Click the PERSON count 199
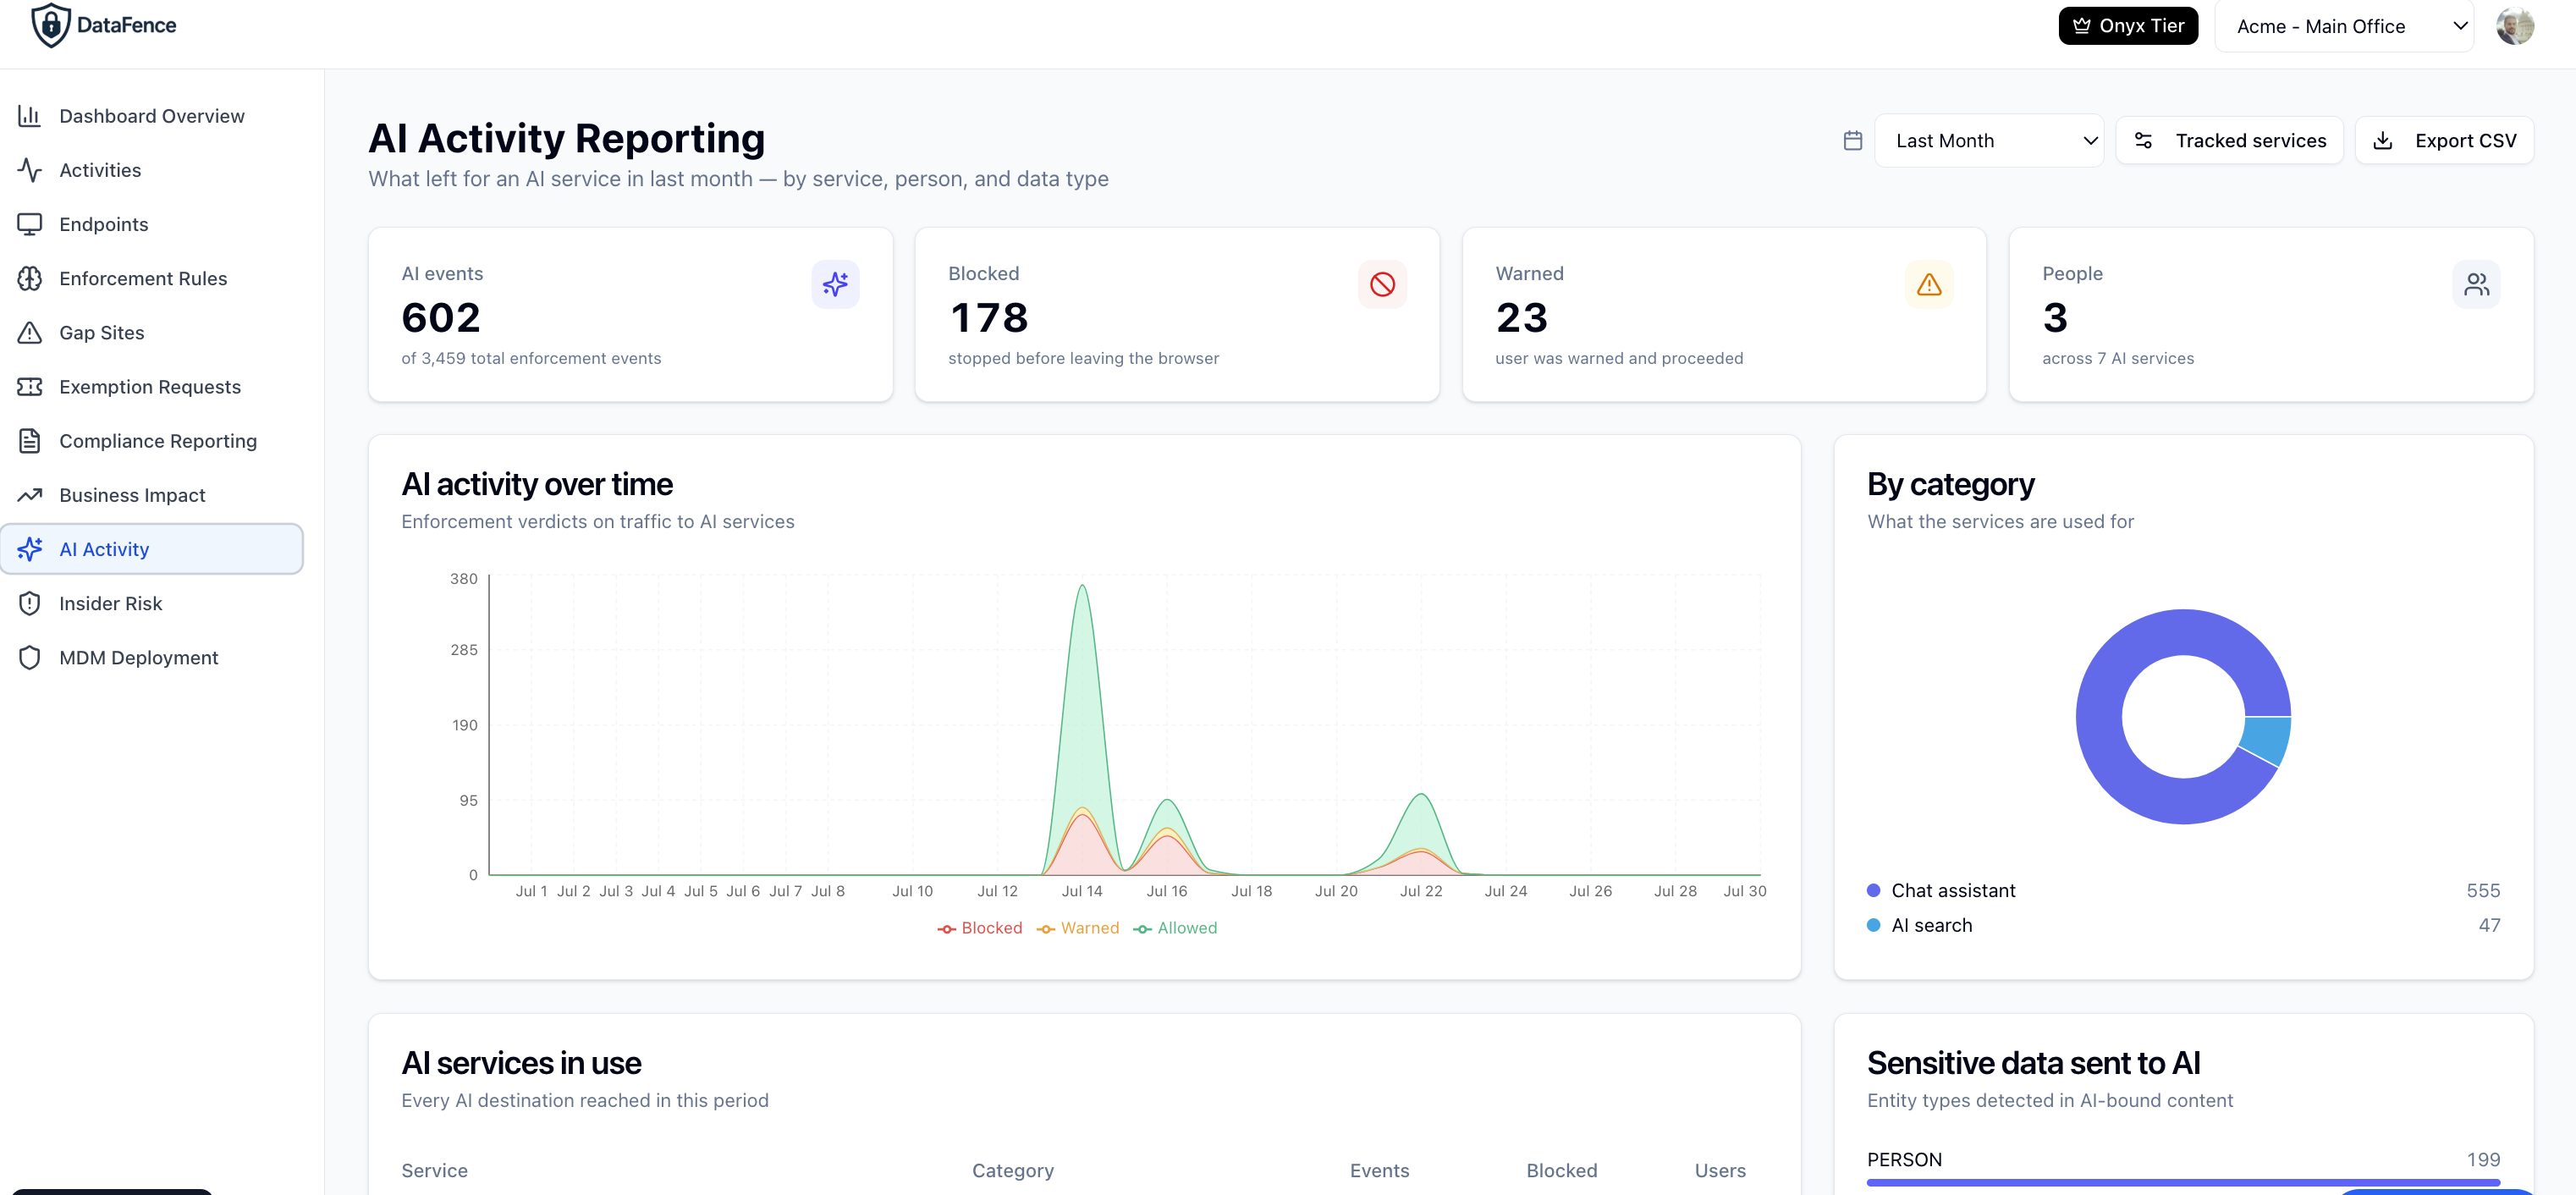 pos(2482,1159)
